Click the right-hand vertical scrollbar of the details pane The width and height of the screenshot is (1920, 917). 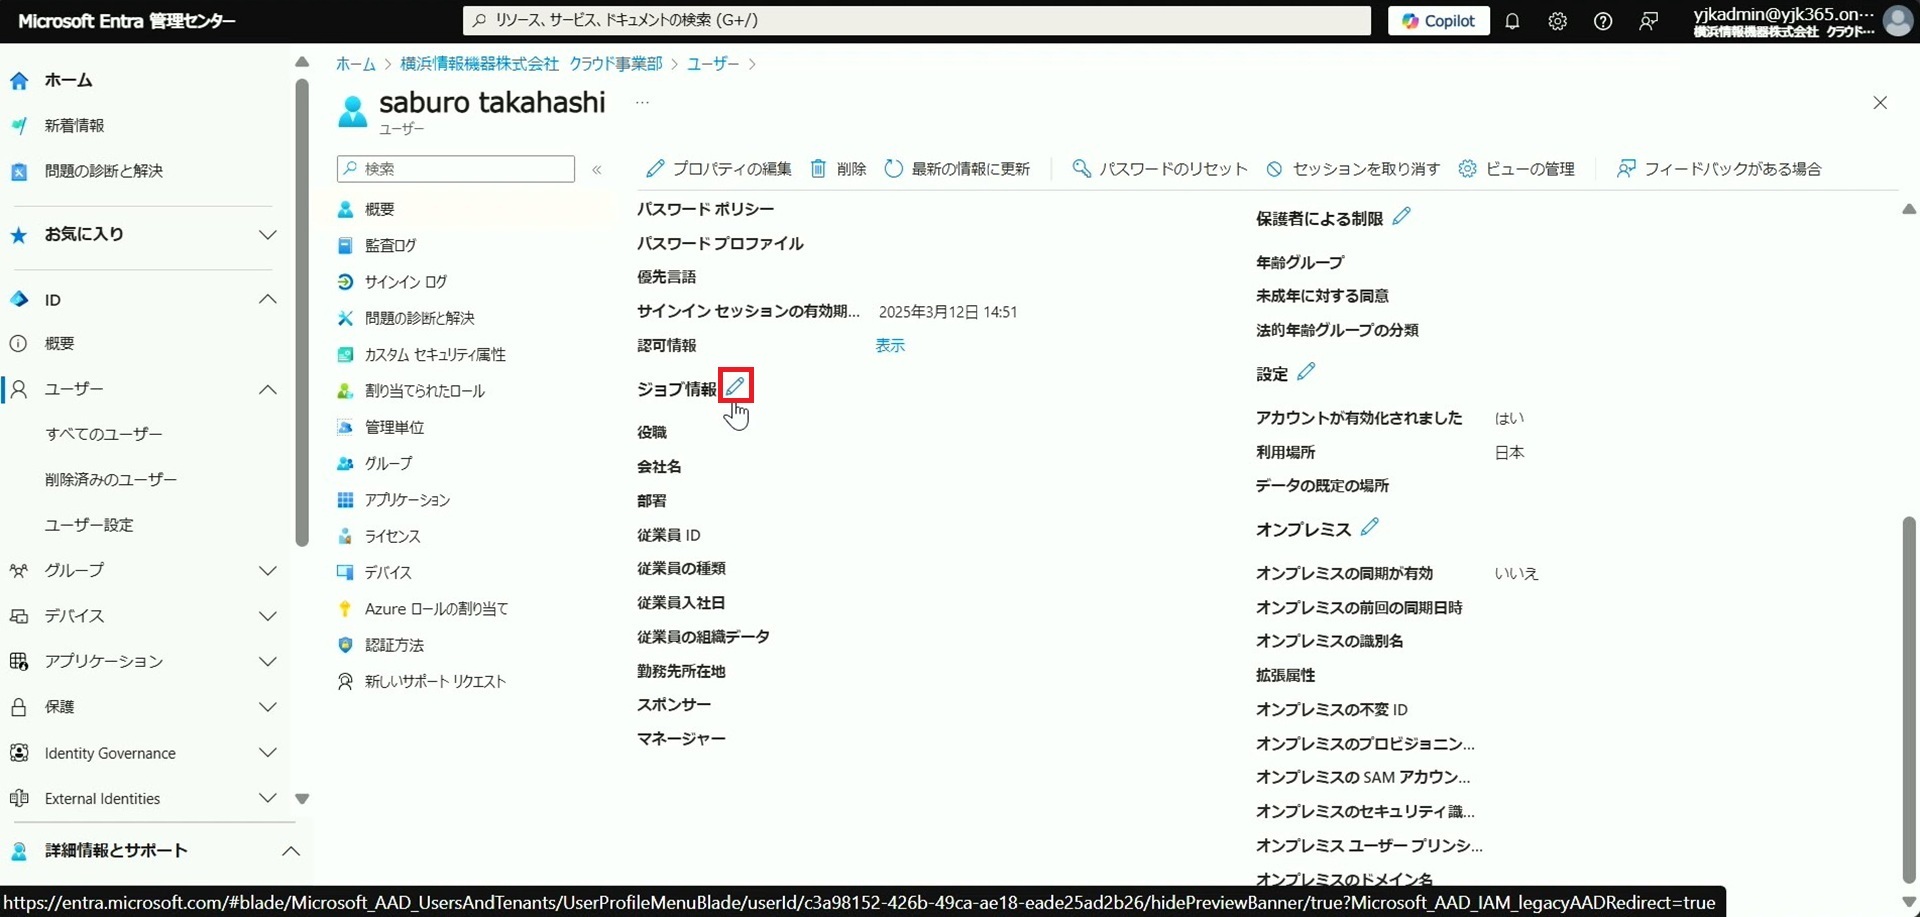click(1908, 700)
